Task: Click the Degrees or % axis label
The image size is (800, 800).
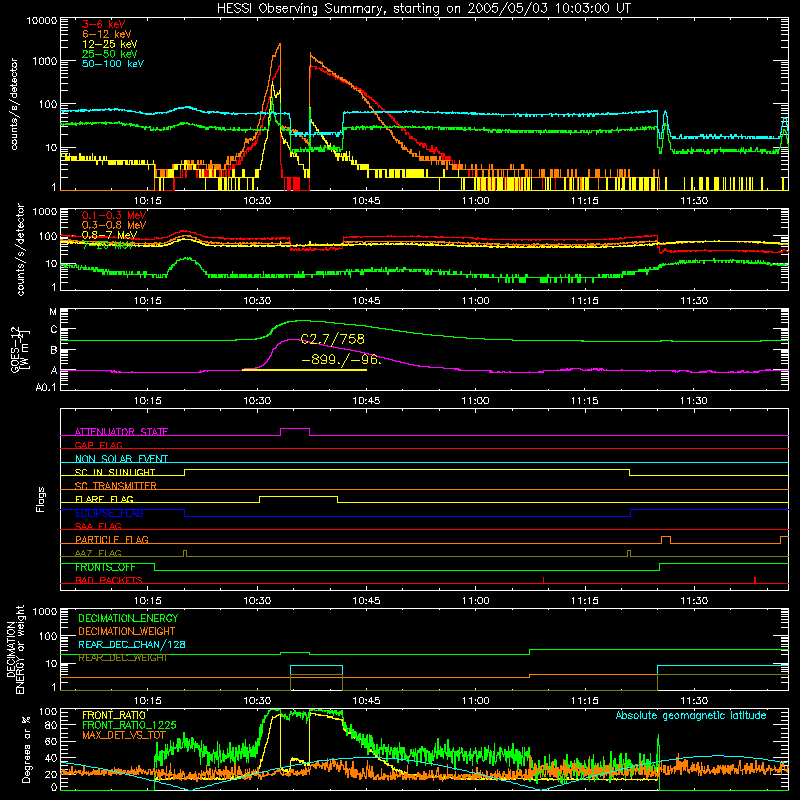Action: [x=26, y=750]
